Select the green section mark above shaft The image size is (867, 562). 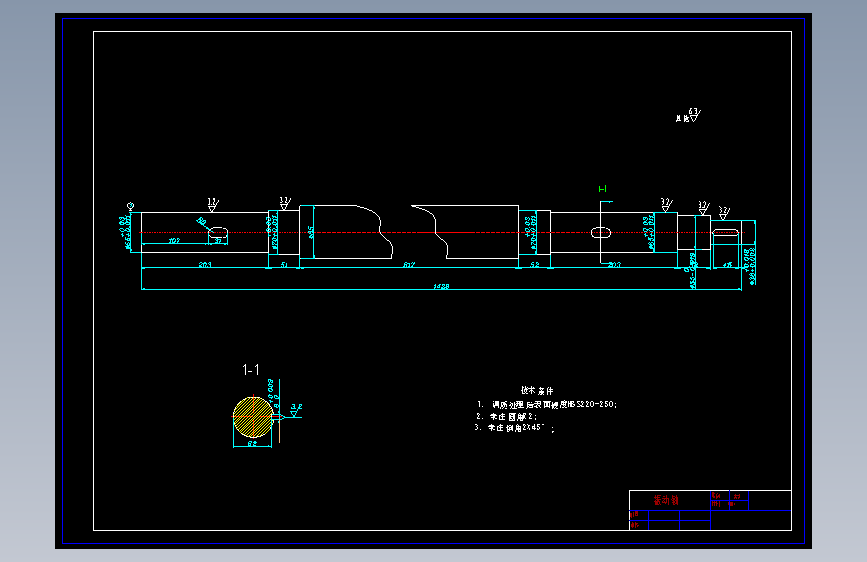click(x=603, y=189)
